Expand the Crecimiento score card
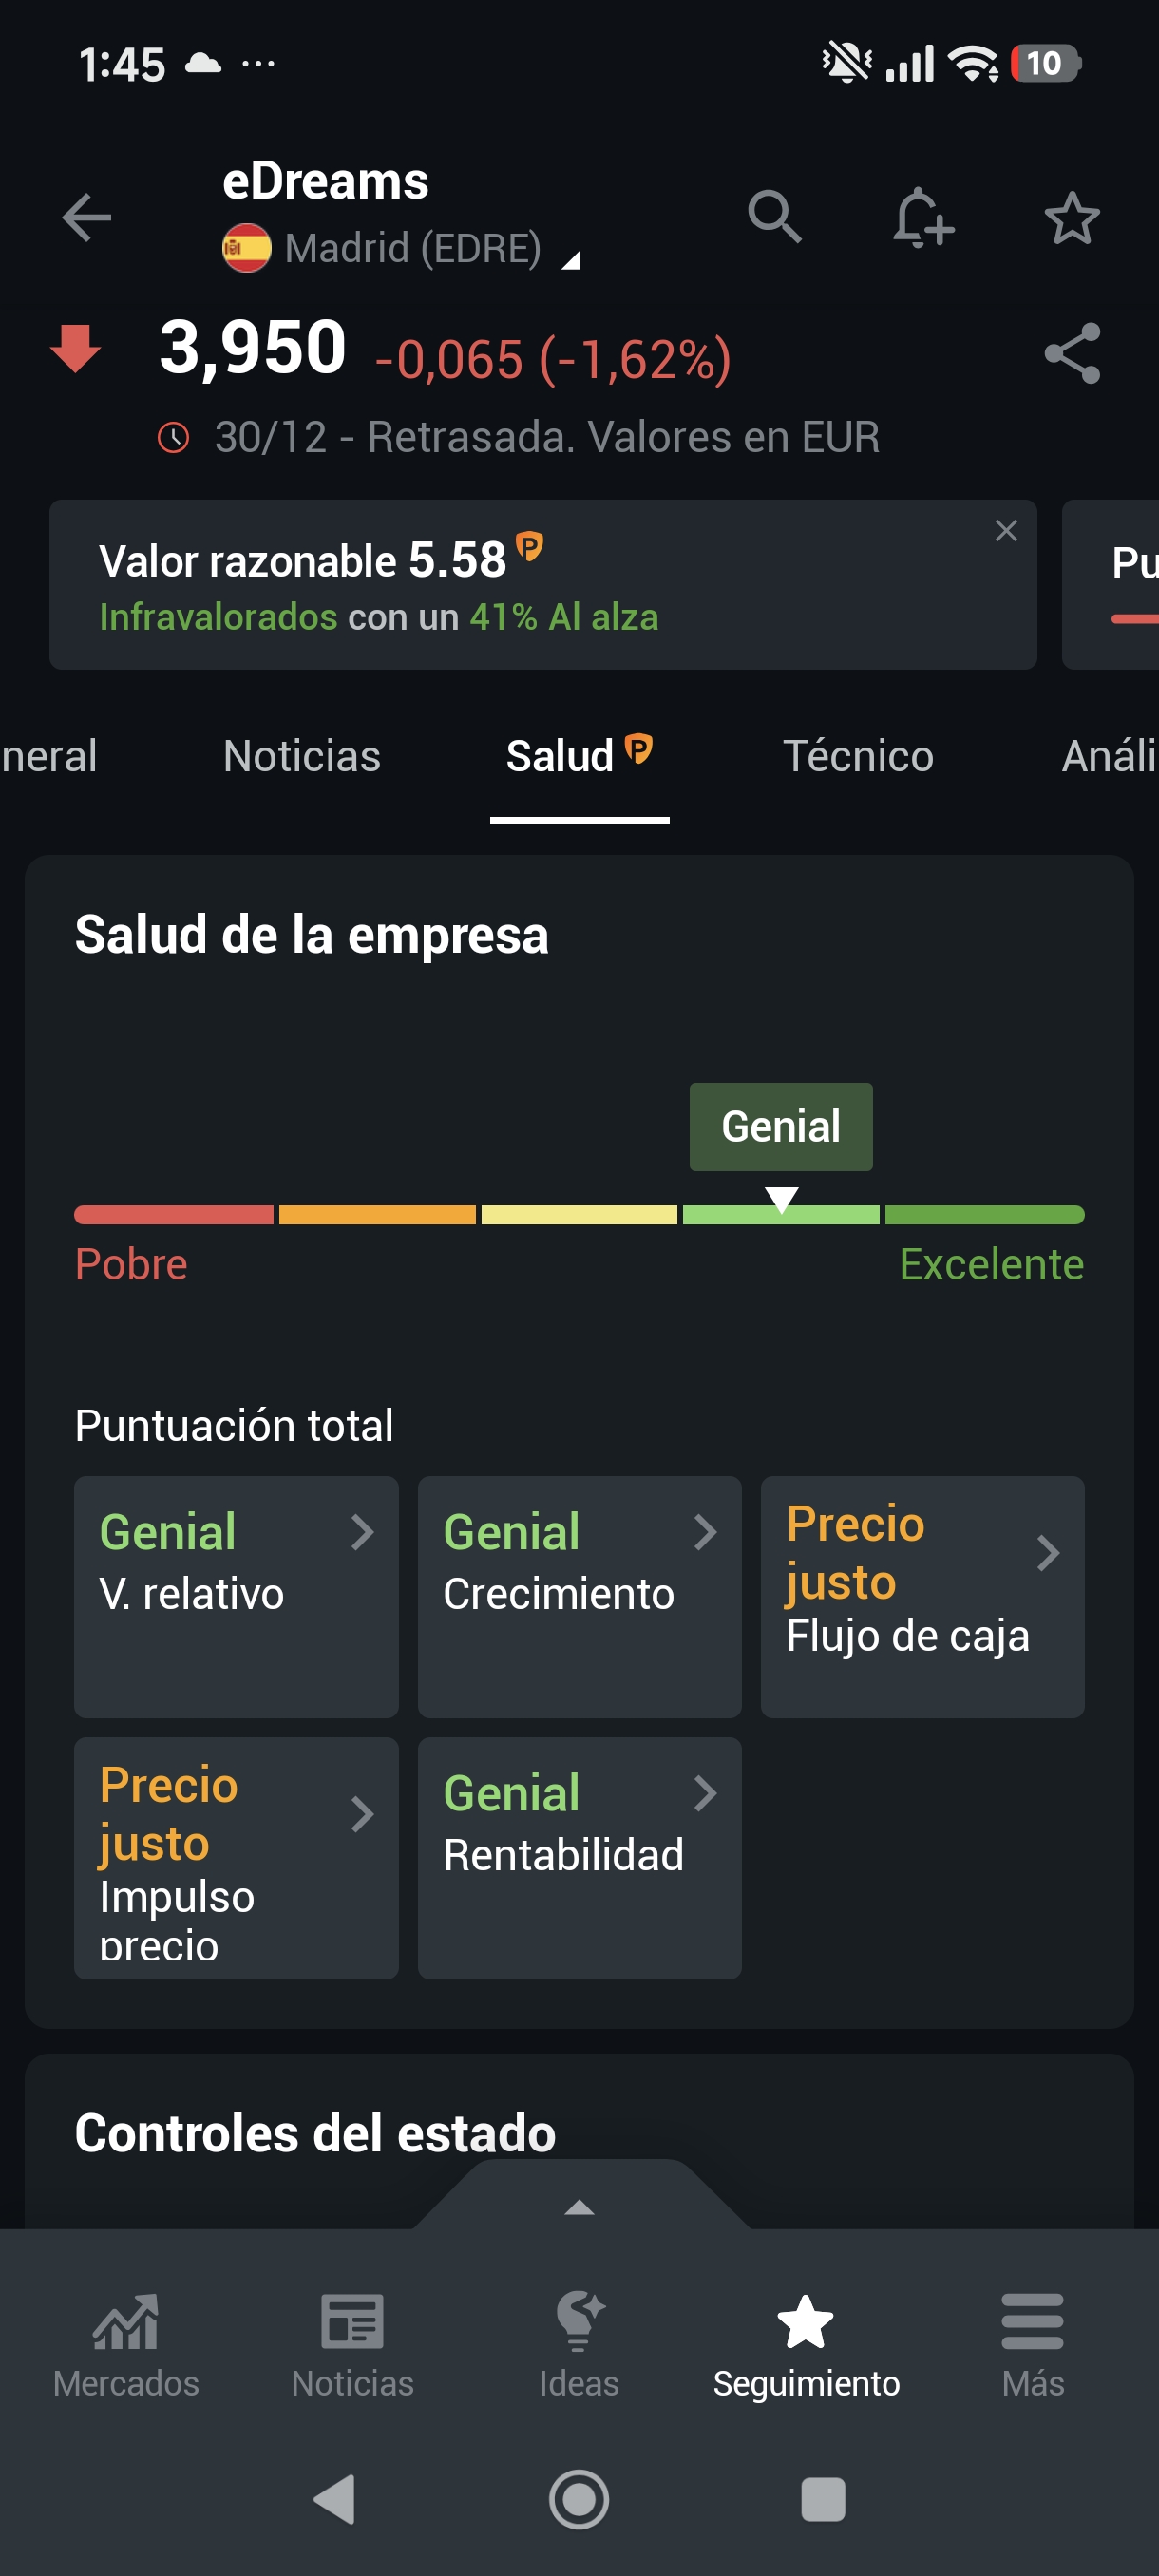This screenshot has width=1159, height=2576. point(579,1596)
